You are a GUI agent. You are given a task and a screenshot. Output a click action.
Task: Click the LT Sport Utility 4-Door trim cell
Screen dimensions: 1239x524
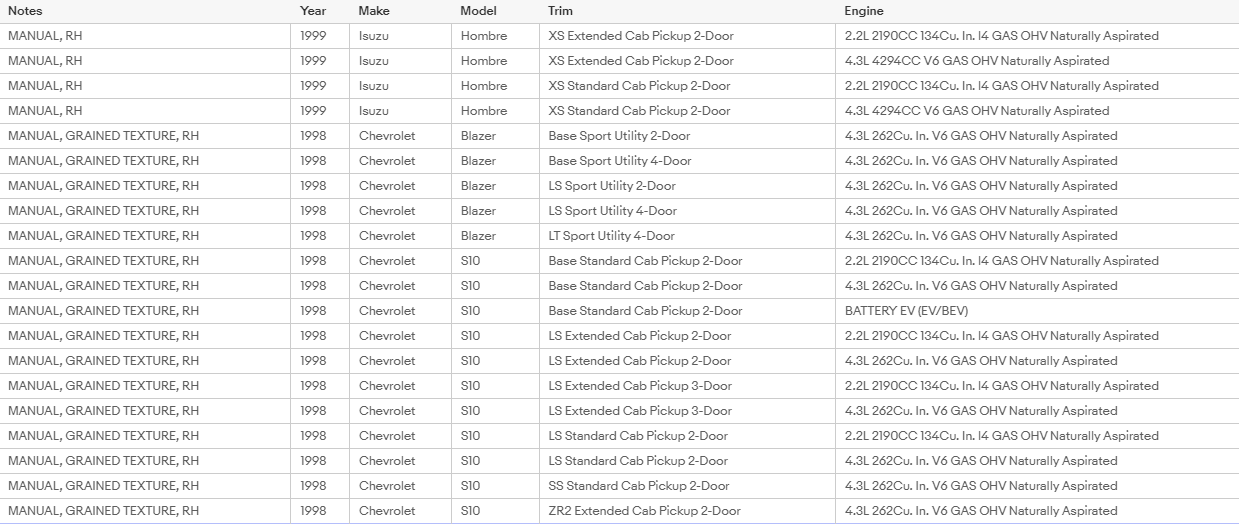click(x=687, y=236)
